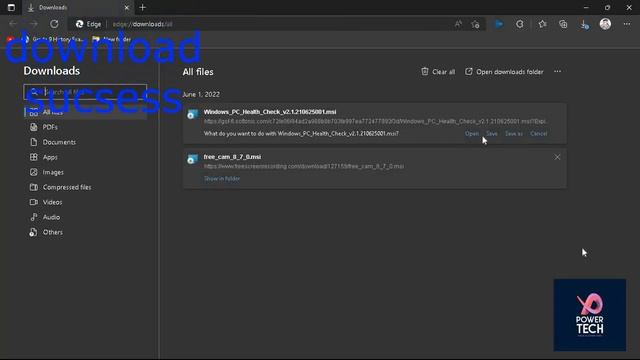Open a new browser tab
This screenshot has height=360, width=640.
coord(142,7)
